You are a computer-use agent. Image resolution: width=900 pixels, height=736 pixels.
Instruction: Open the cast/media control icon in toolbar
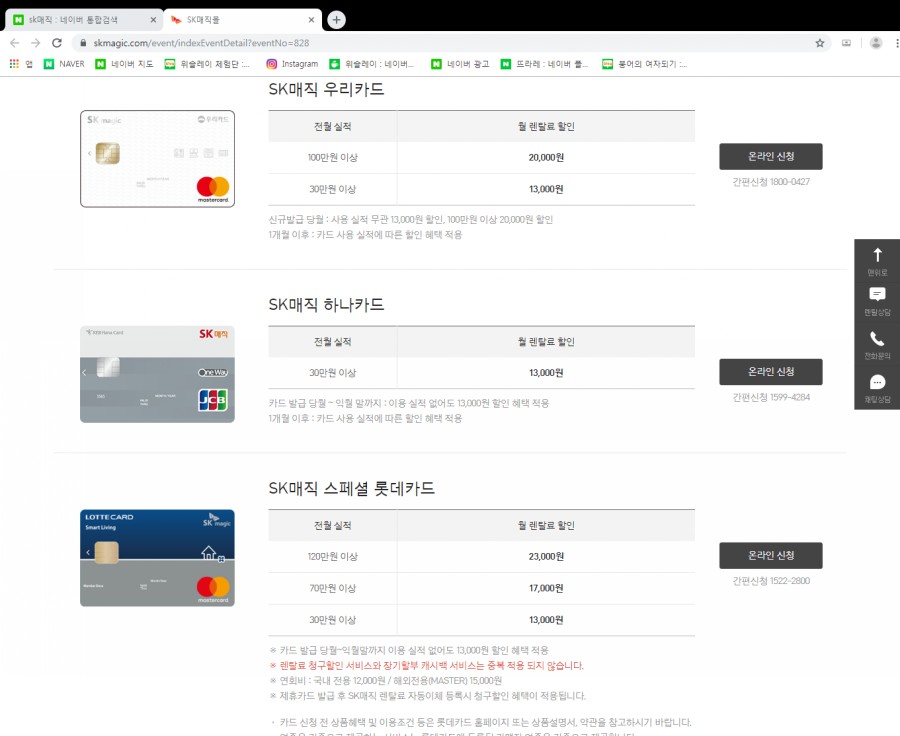pyautogui.click(x=846, y=43)
